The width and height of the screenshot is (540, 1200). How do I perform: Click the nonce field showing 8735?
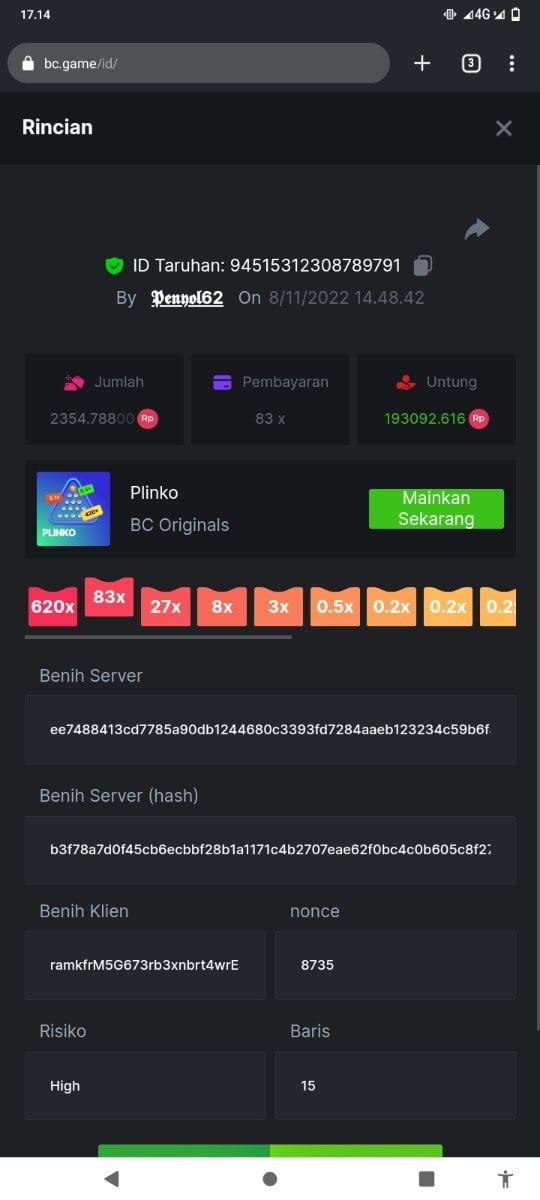click(395, 965)
